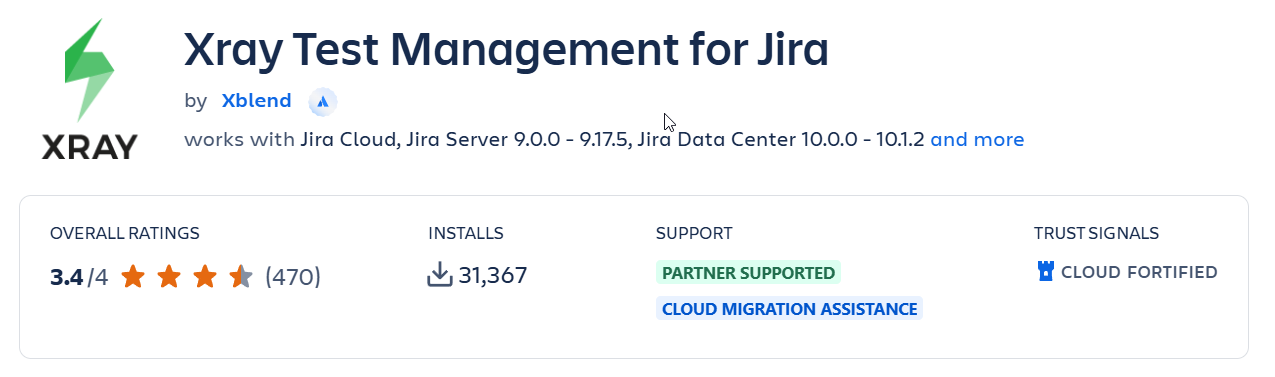Click the OVERALL RATINGS heading
This screenshot has height=377, width=1275.
pos(125,233)
